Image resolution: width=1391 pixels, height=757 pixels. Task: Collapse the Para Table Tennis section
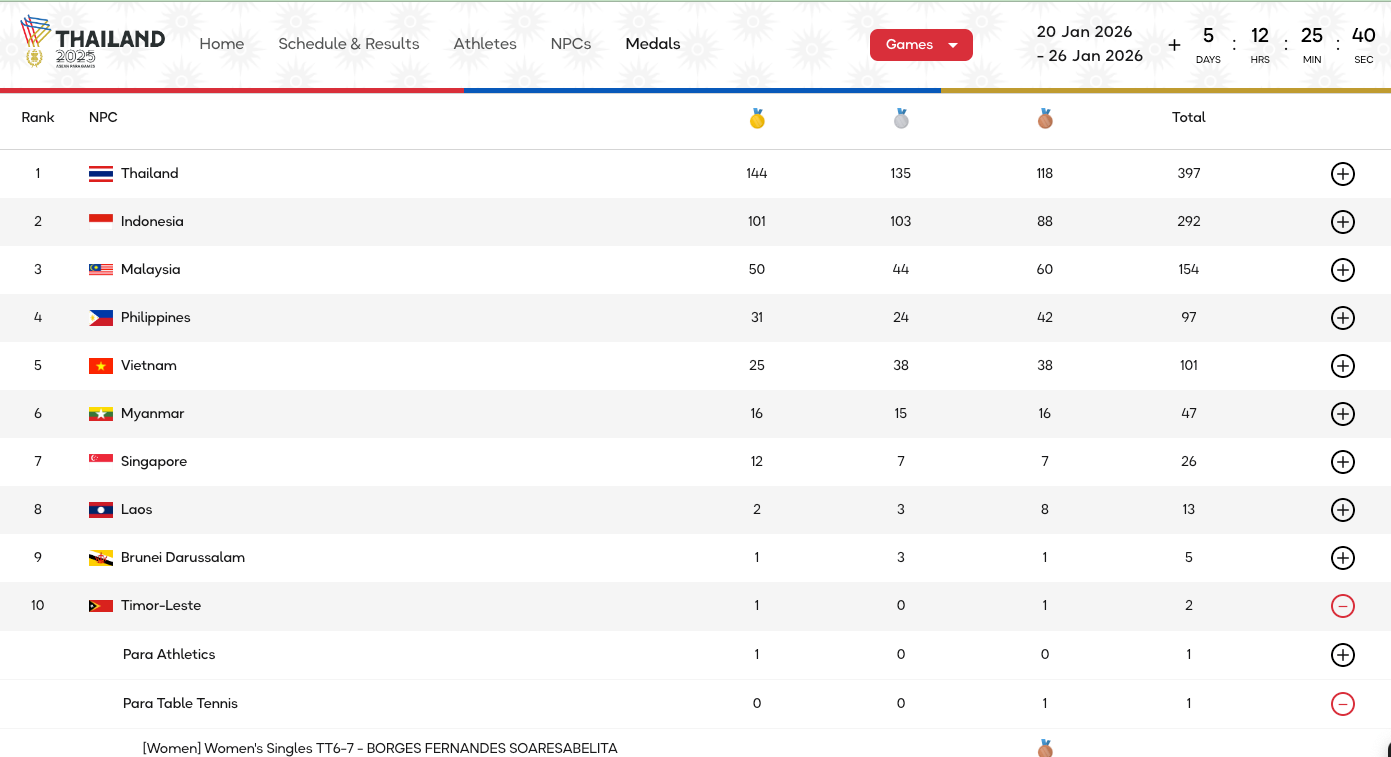click(x=1342, y=704)
